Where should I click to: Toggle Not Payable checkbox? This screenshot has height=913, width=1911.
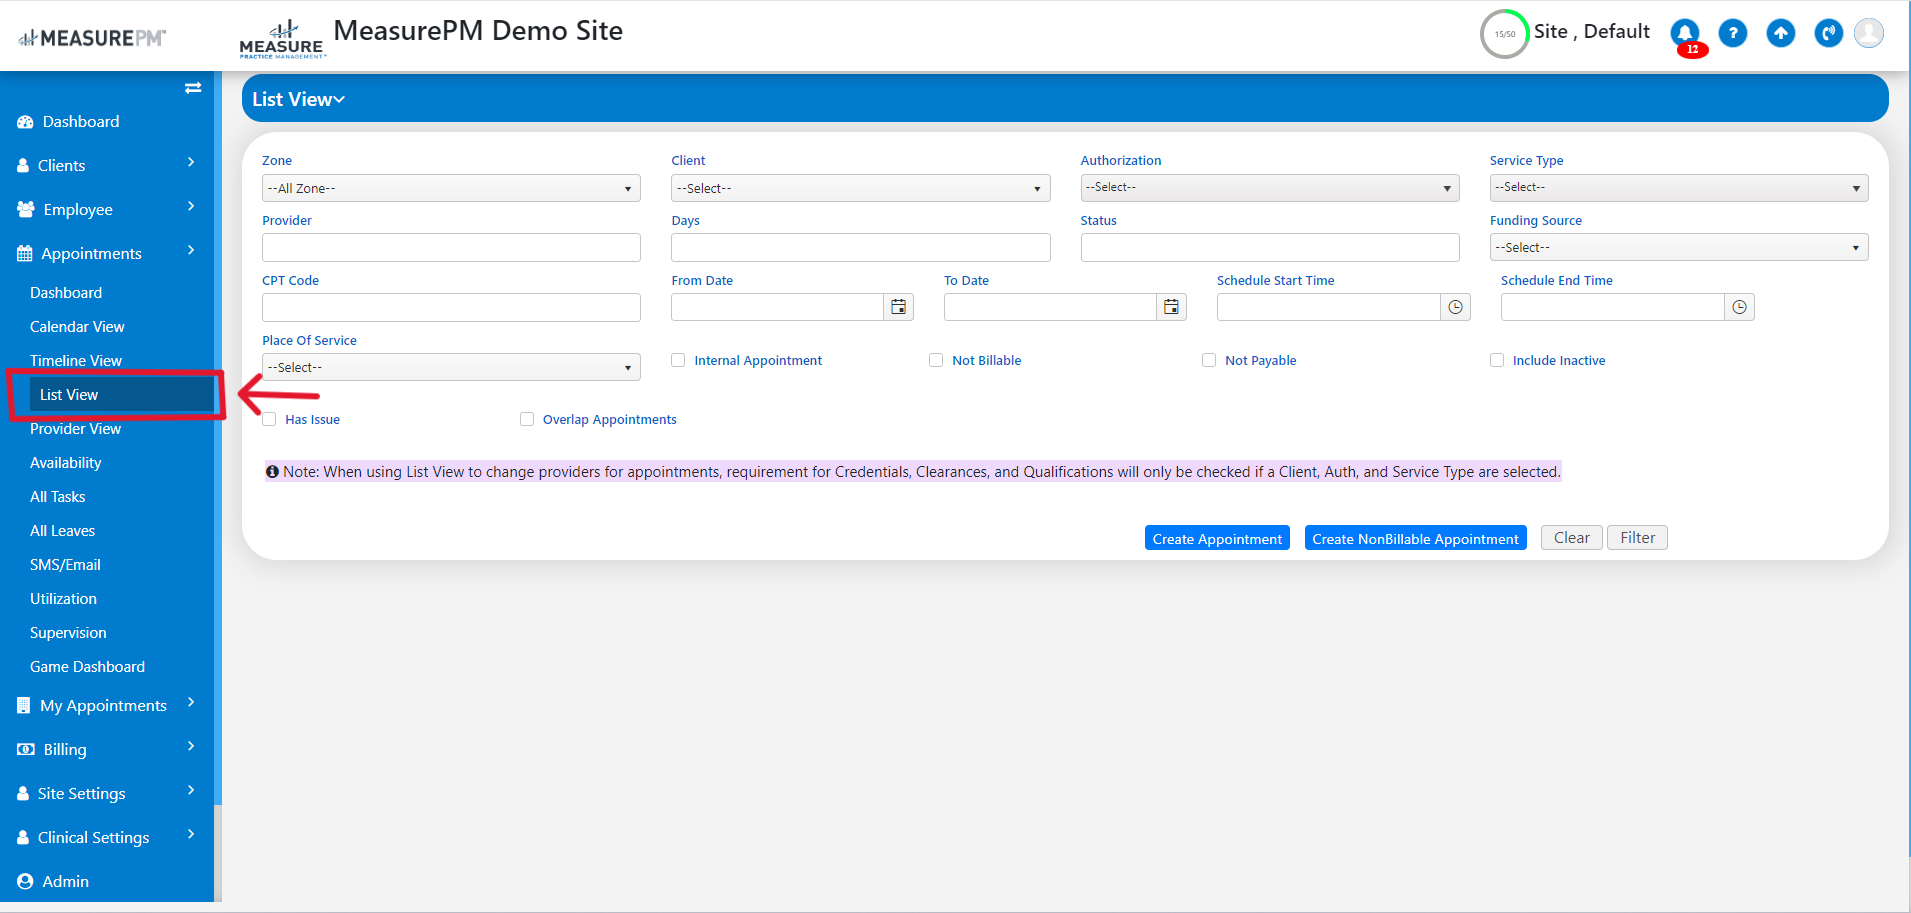pyautogui.click(x=1209, y=360)
